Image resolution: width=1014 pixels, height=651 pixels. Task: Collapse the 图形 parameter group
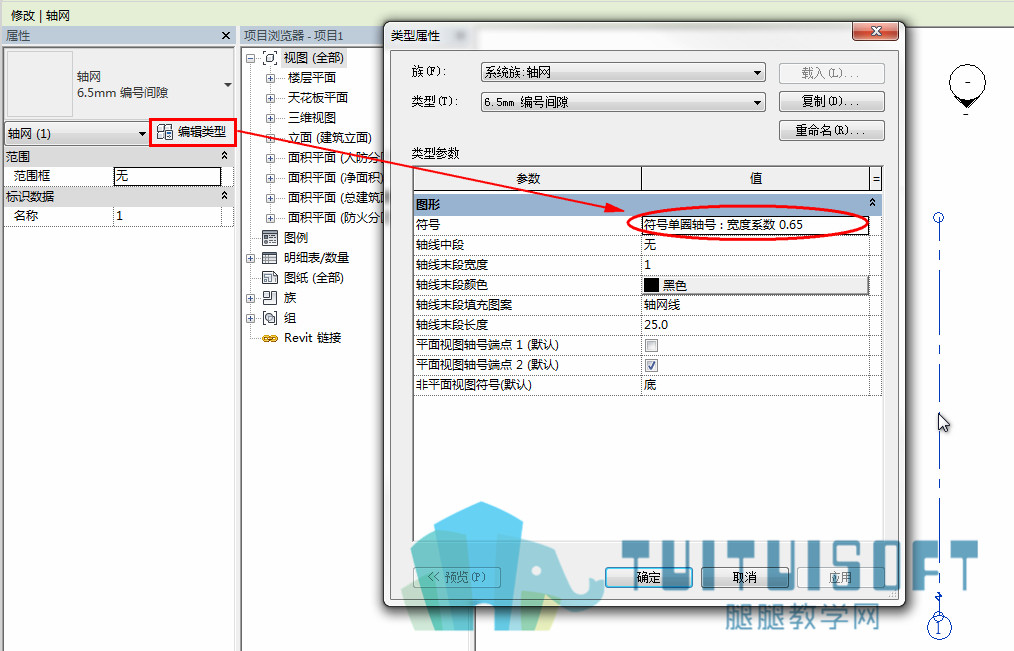tap(872, 203)
